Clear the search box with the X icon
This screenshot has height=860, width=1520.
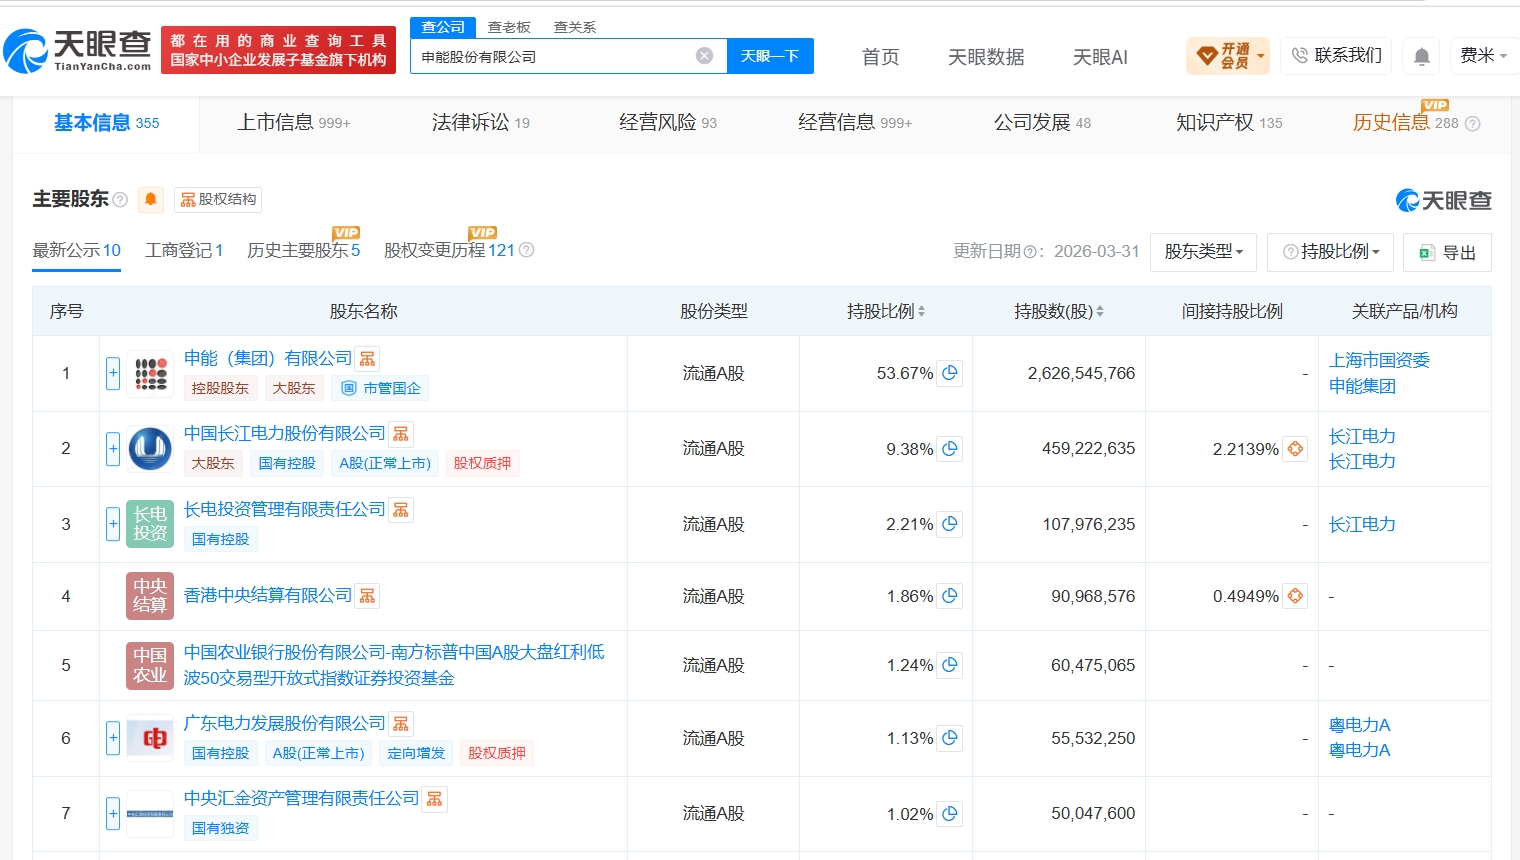pos(704,56)
